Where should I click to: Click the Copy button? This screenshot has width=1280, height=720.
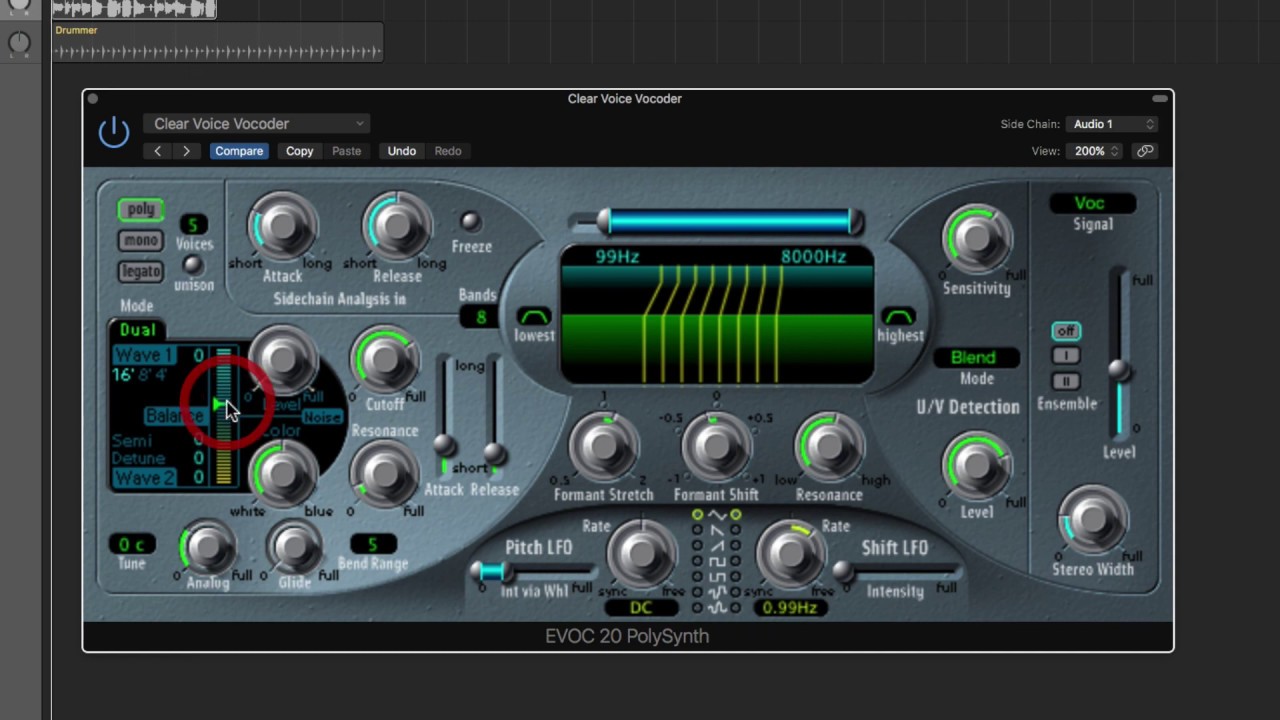300,151
